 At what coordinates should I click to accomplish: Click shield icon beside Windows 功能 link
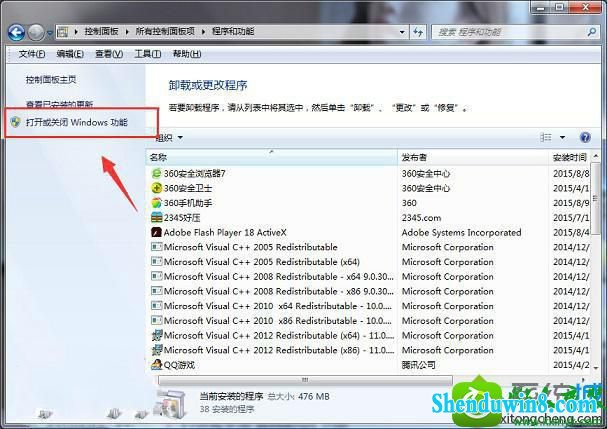pos(15,122)
